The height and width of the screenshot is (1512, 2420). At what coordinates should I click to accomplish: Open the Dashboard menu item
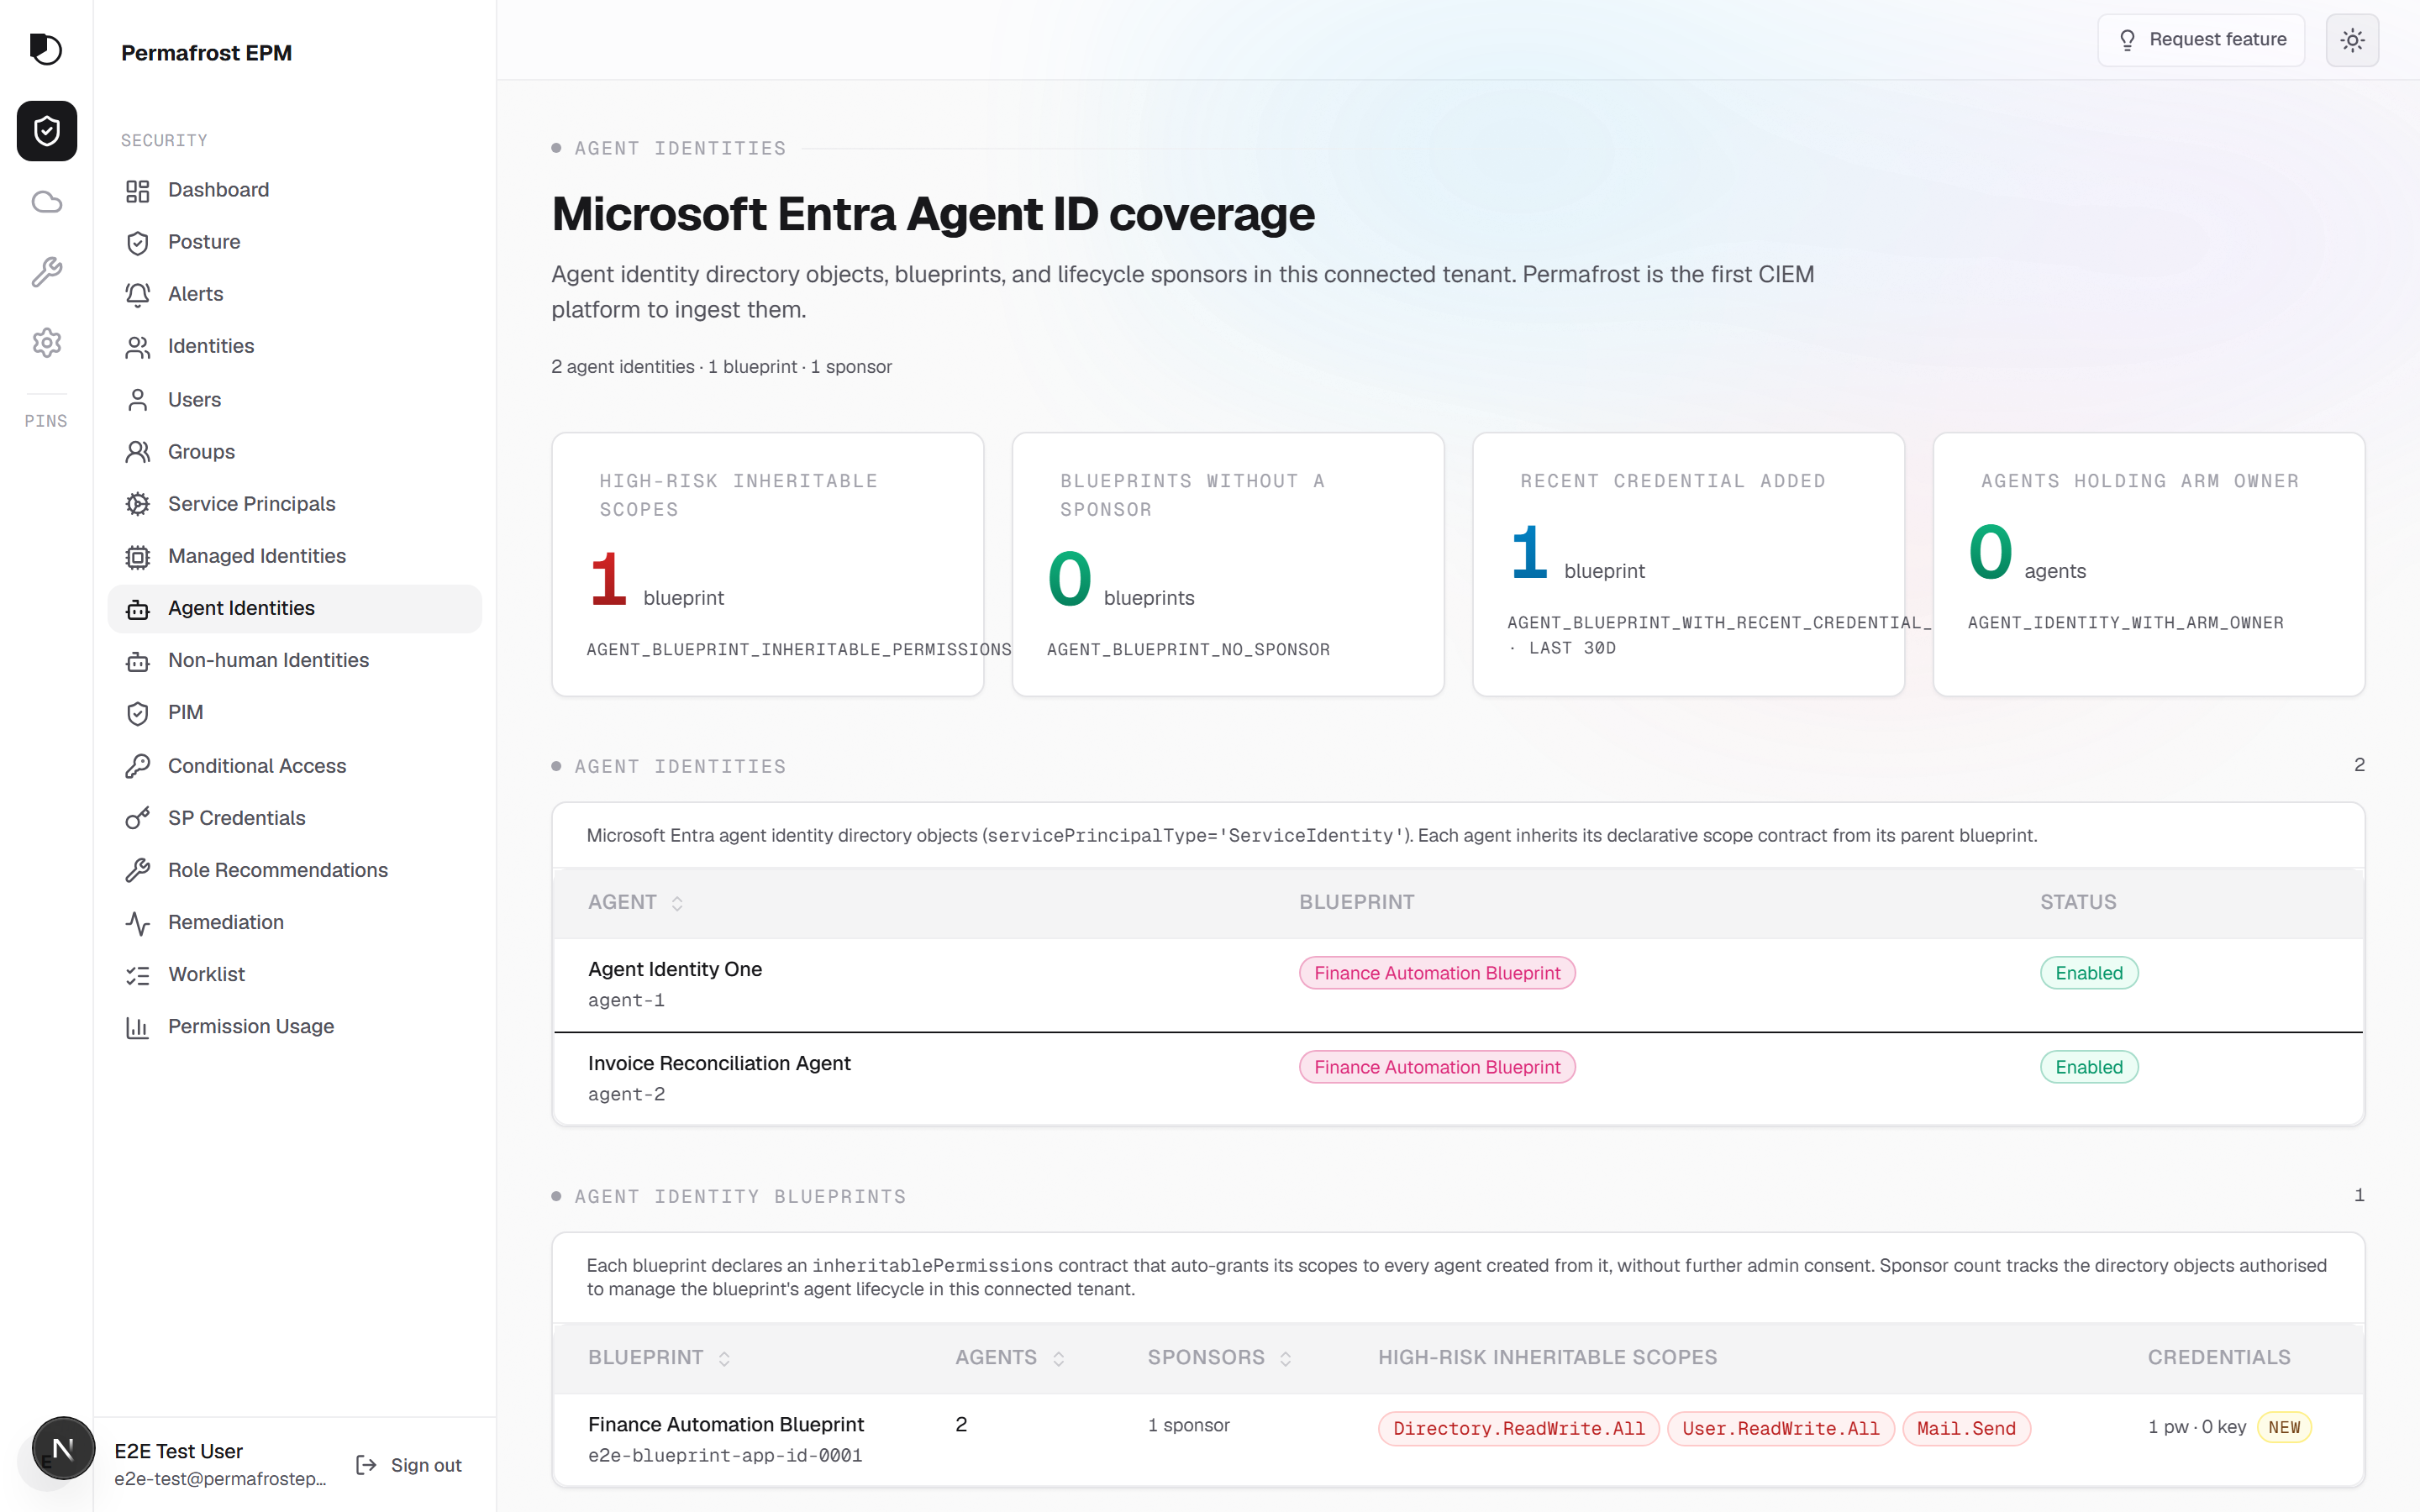(x=294, y=190)
